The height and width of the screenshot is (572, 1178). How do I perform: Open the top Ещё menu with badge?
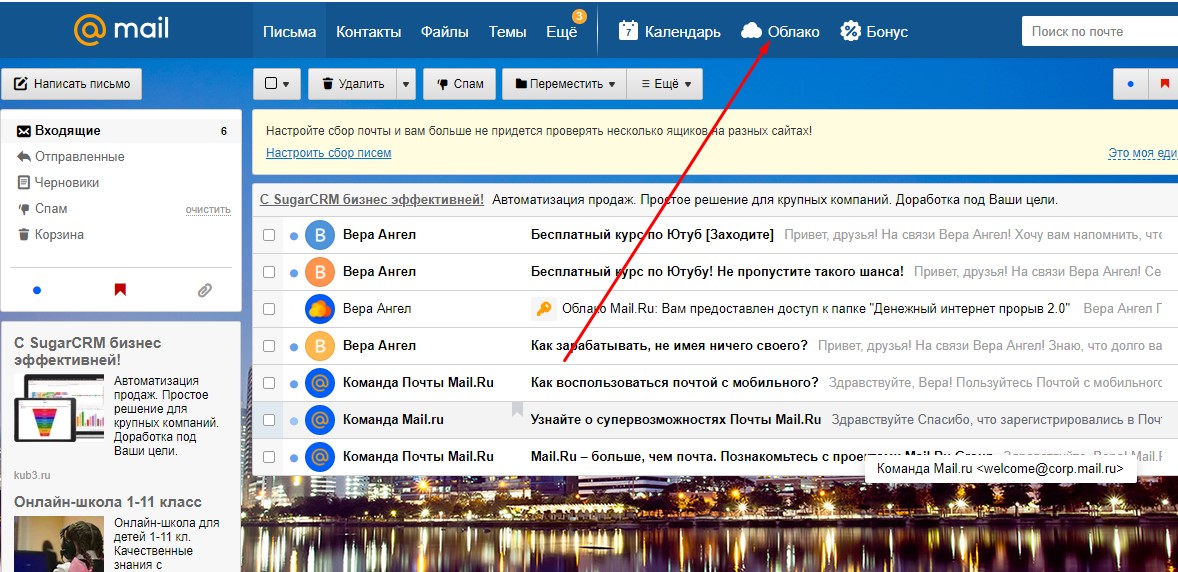point(562,32)
